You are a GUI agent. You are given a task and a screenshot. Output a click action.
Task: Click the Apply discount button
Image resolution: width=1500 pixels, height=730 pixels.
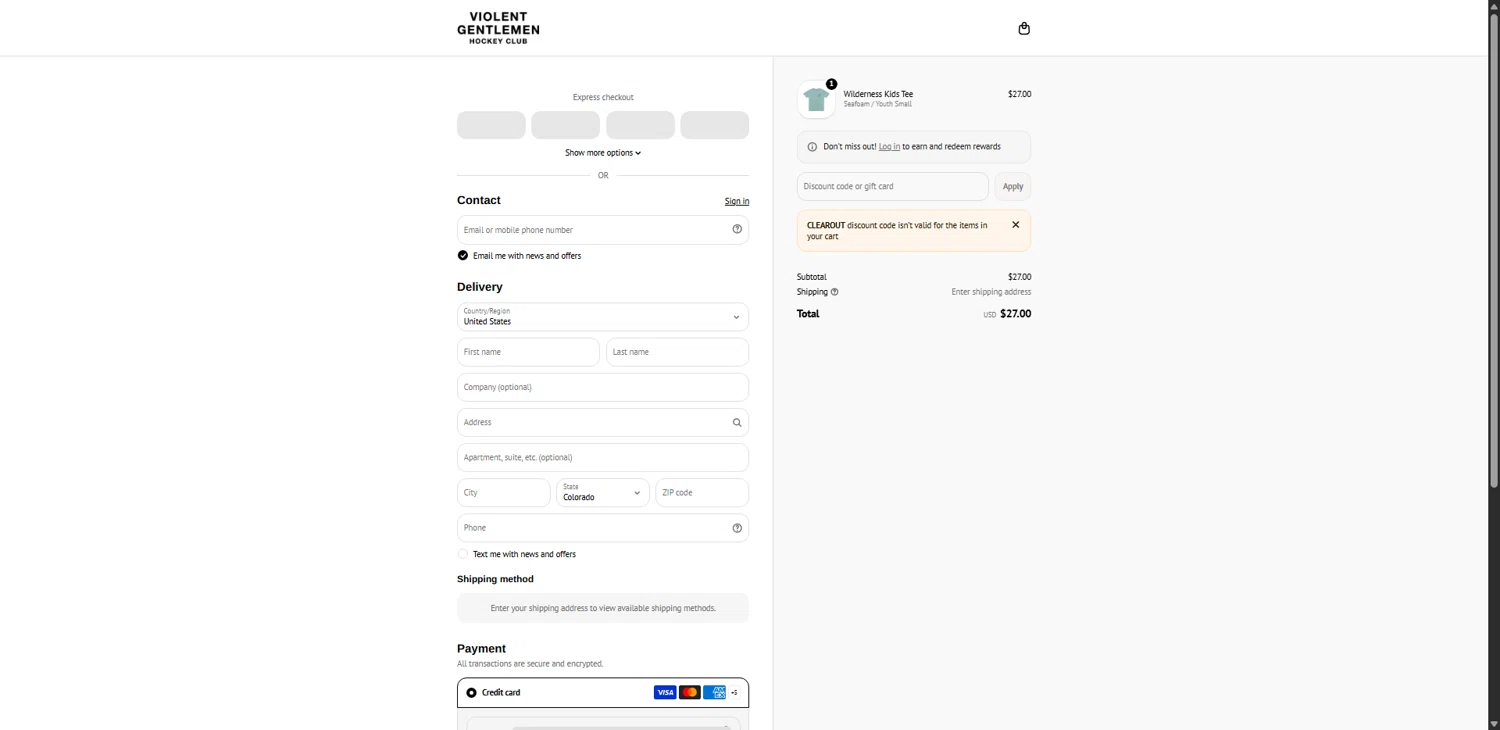[1013, 186]
